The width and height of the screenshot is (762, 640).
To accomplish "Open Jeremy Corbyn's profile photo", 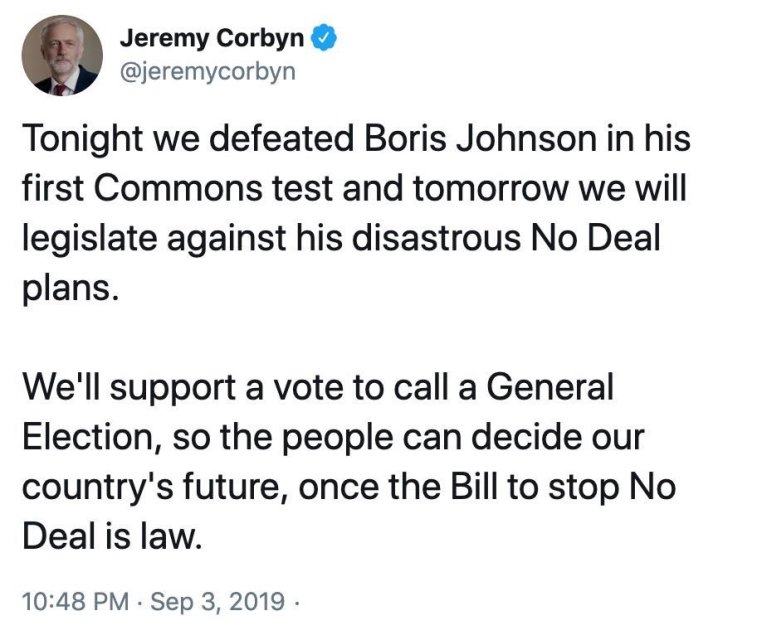I will pos(61,56).
